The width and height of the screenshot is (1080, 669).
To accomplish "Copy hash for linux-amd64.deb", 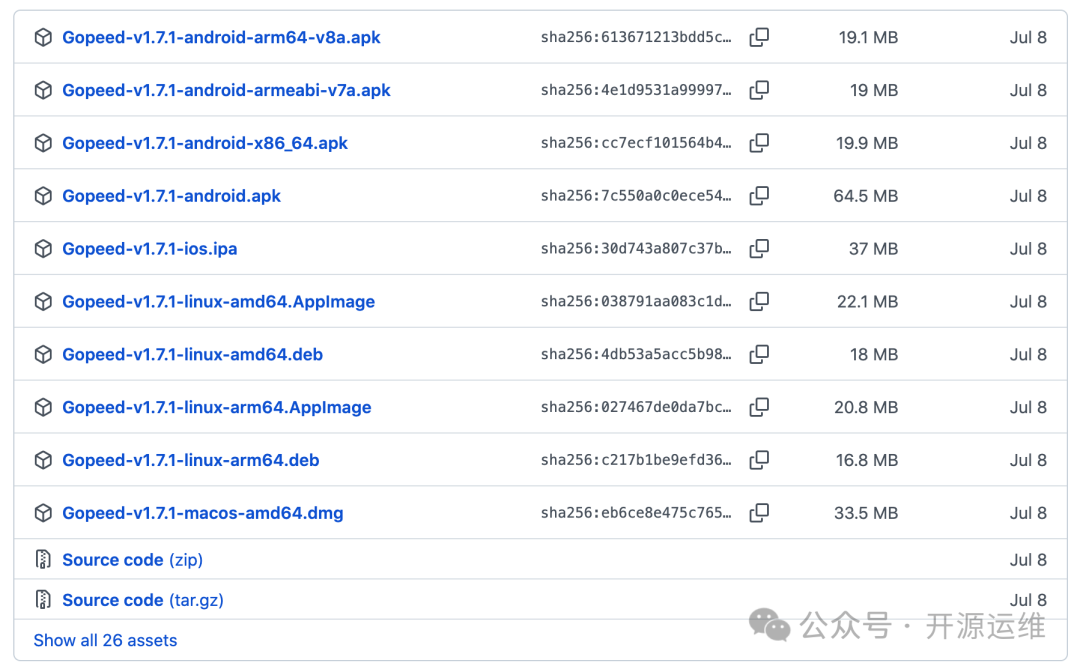I will coord(759,354).
